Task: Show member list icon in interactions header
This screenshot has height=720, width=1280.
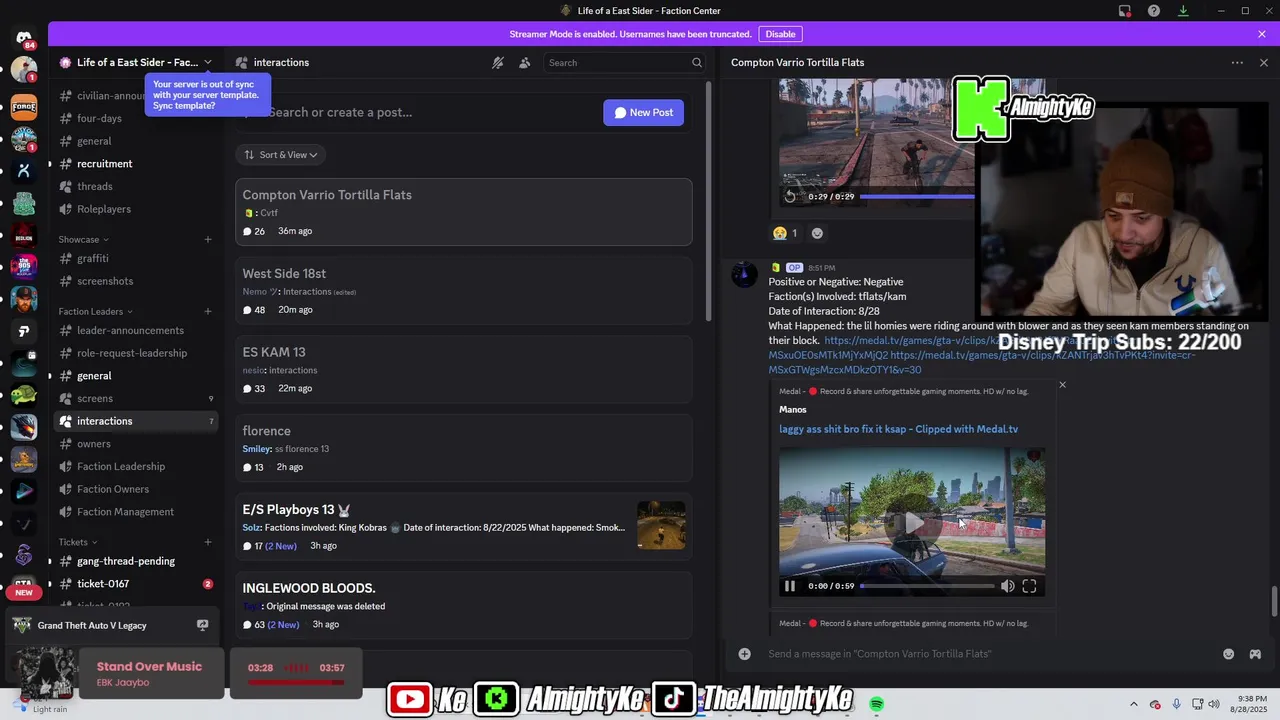Action: [x=524, y=62]
